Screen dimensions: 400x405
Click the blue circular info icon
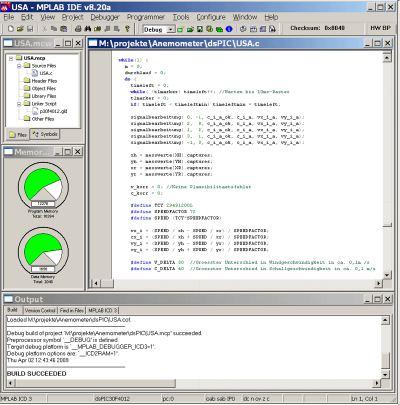pyautogui.click(x=229, y=29)
